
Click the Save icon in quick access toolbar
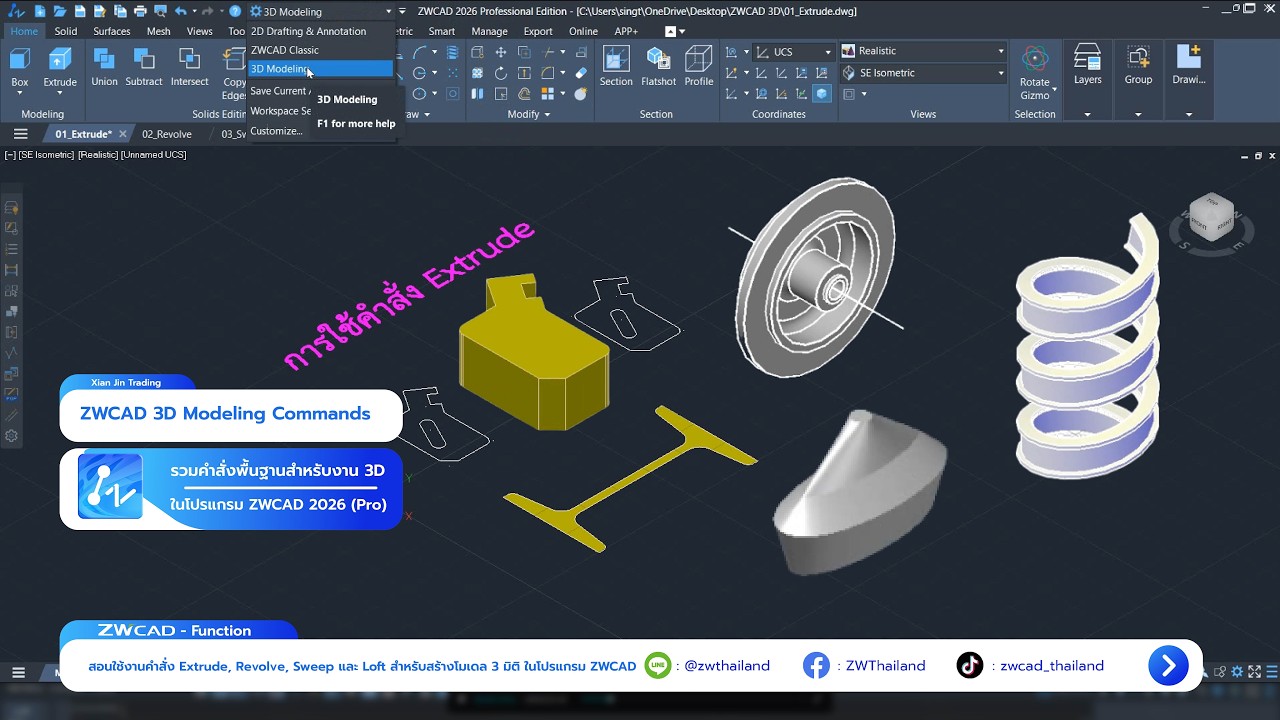point(80,11)
